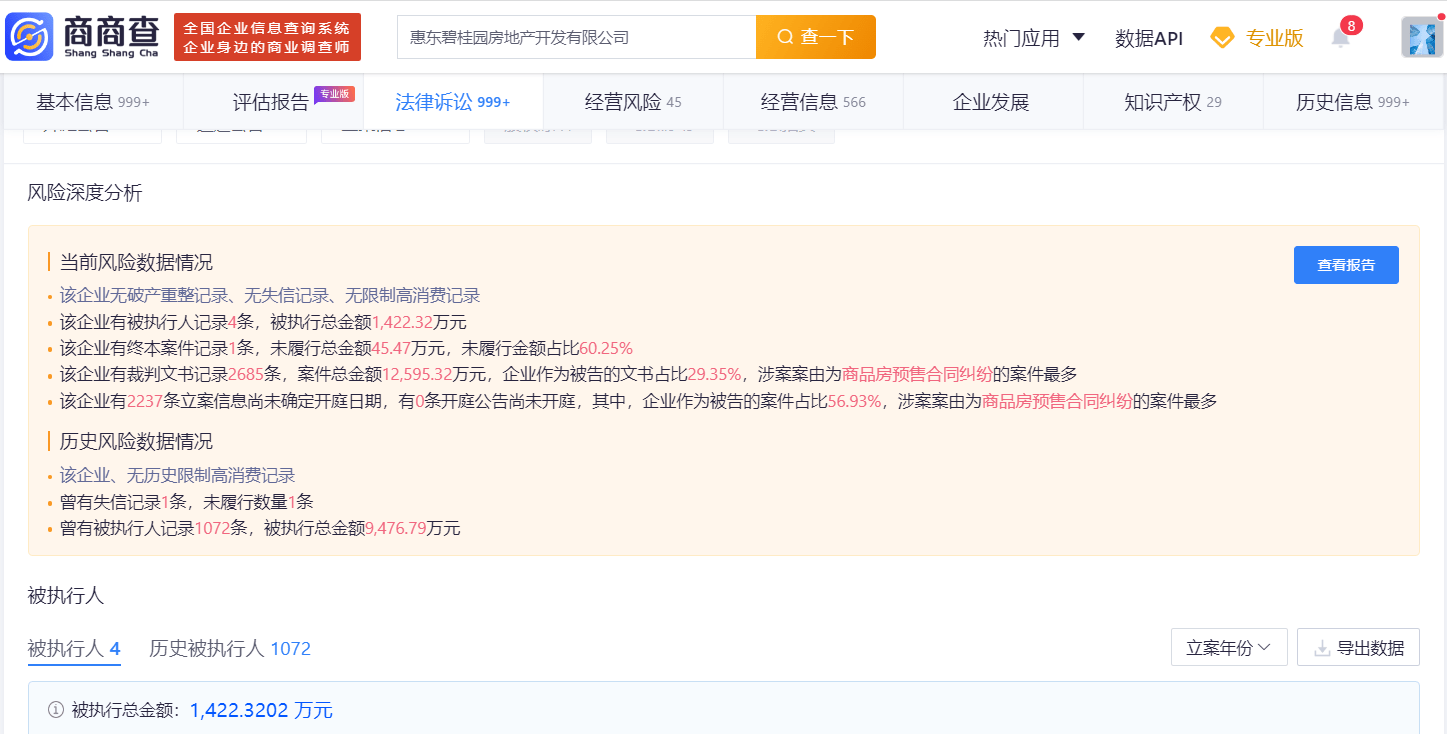Open the 经营风险 tab
Viewport: 1447px width, 734px height.
tap(633, 102)
